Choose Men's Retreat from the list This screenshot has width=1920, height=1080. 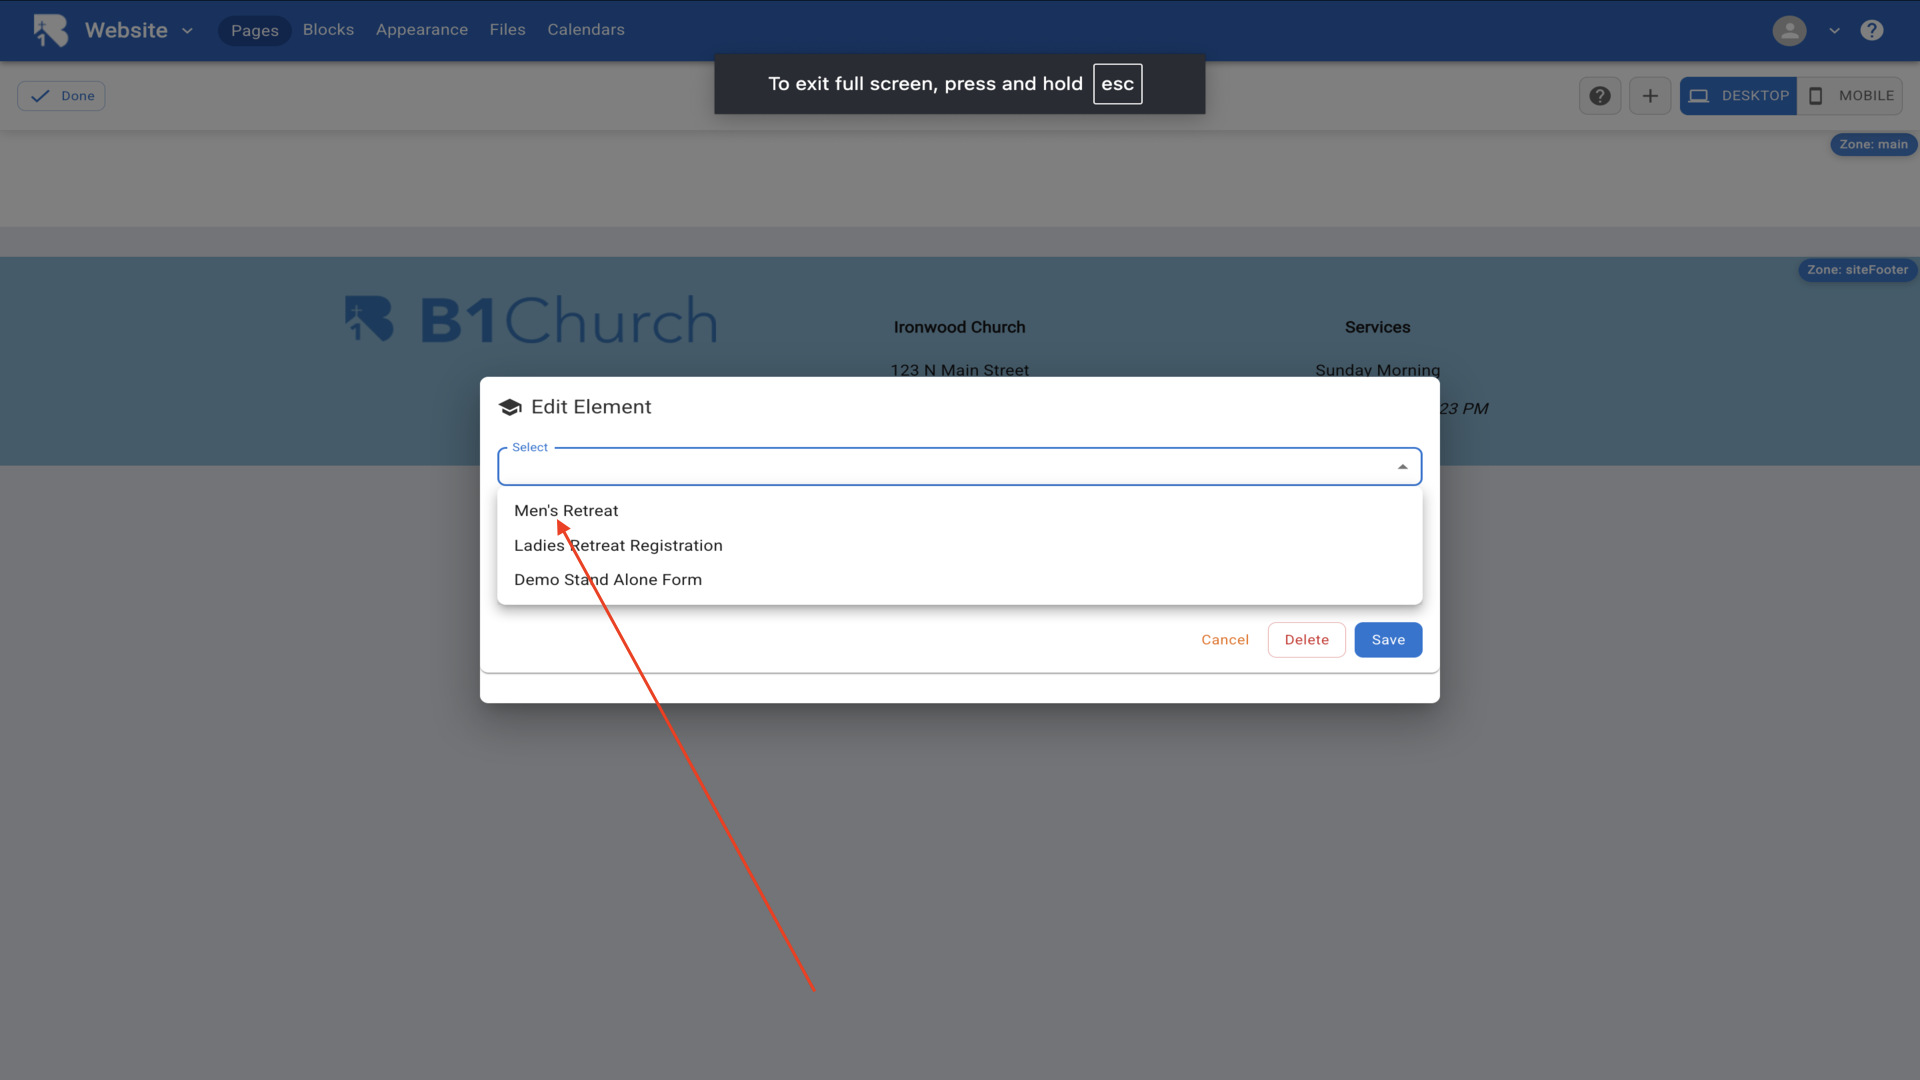(566, 511)
